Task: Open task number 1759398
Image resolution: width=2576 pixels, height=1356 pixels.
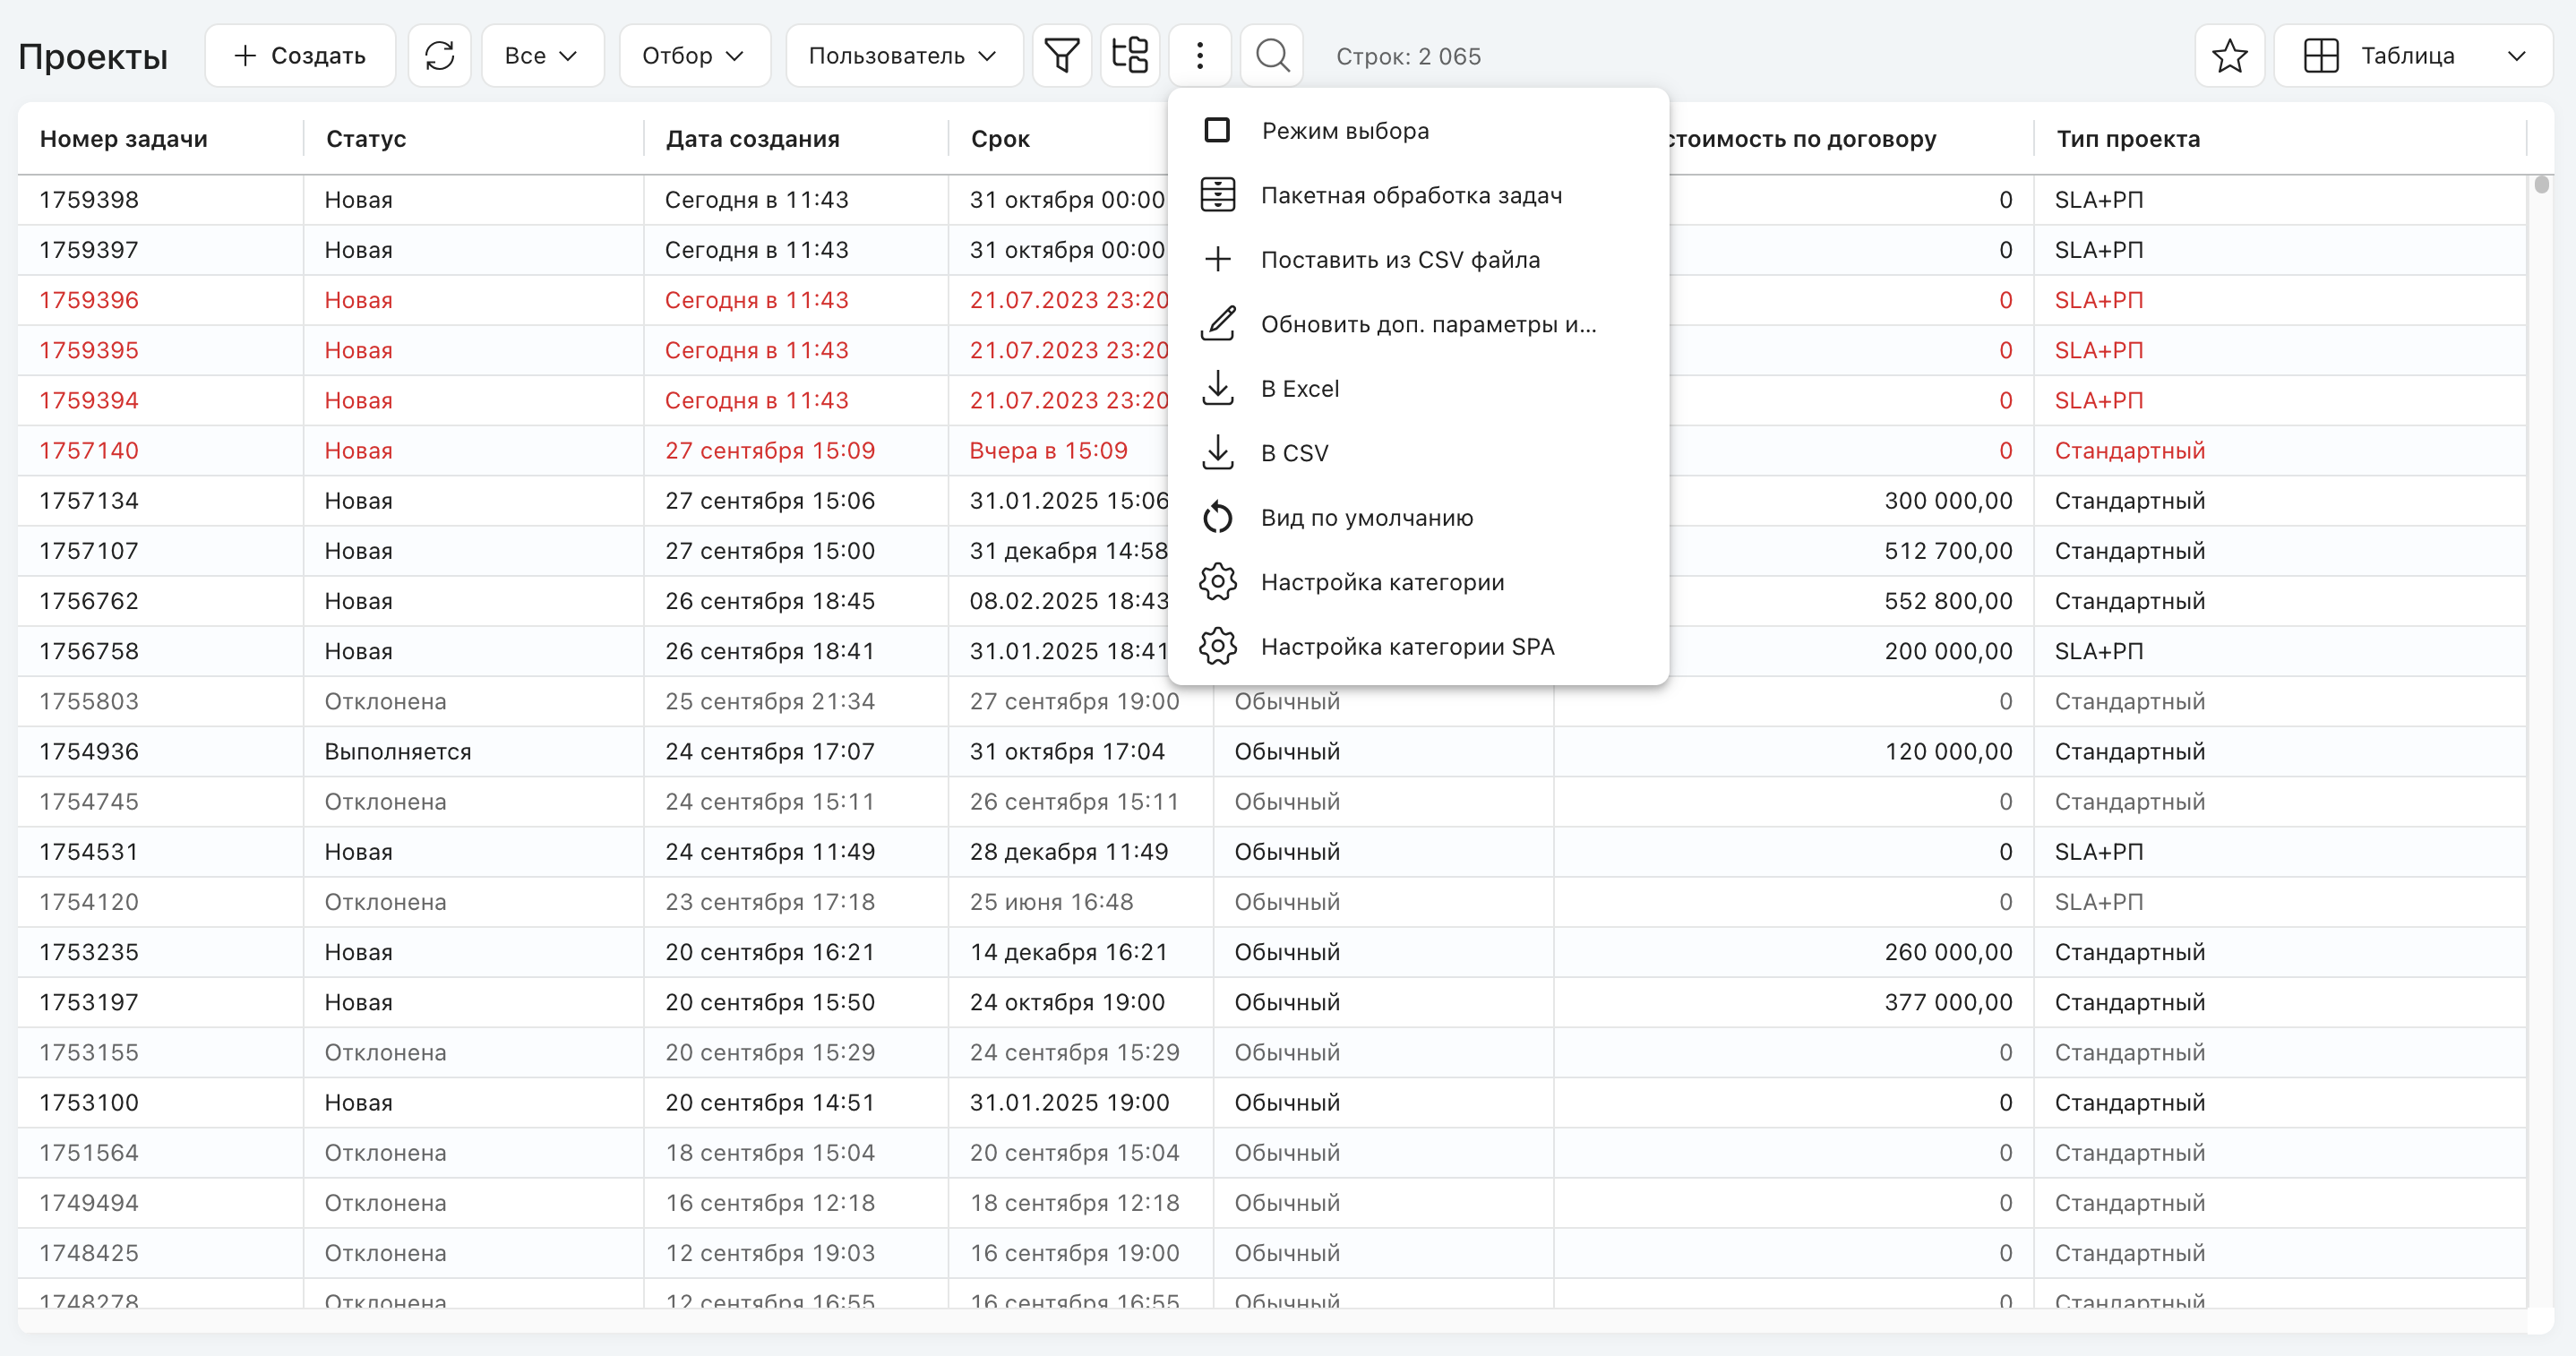Action: click(89, 199)
